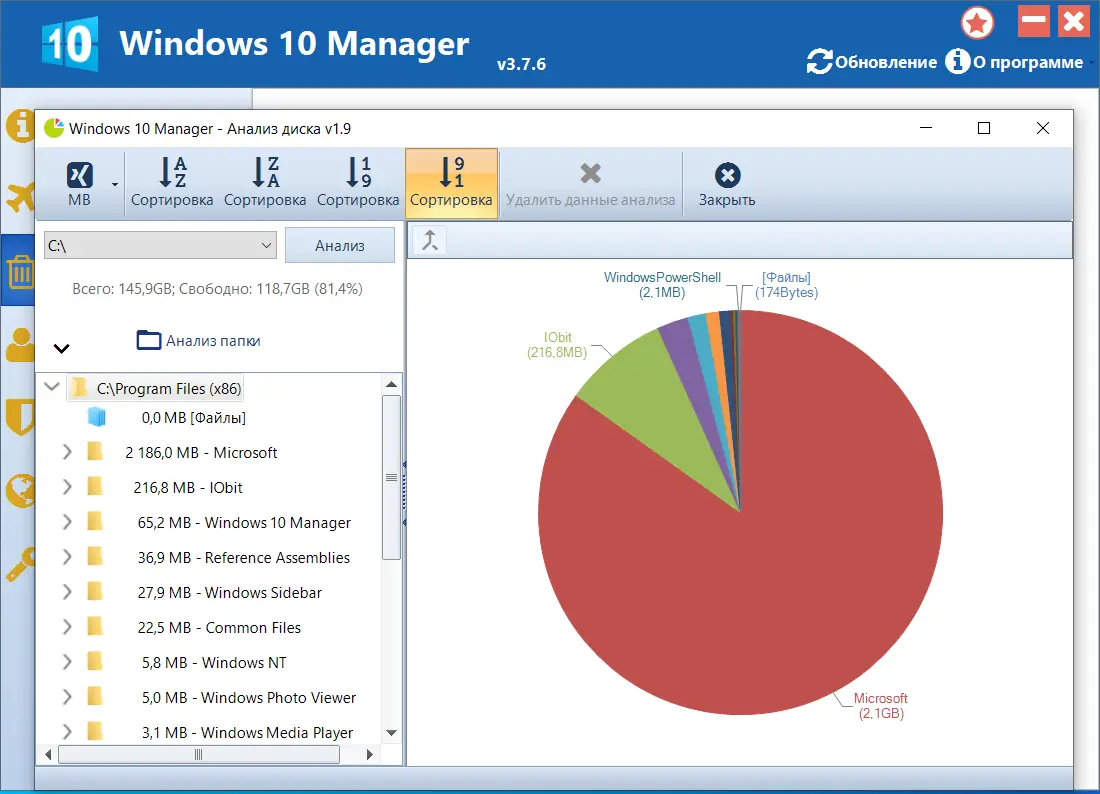
Task: Expand the IObit folder node
Action: tap(67, 487)
